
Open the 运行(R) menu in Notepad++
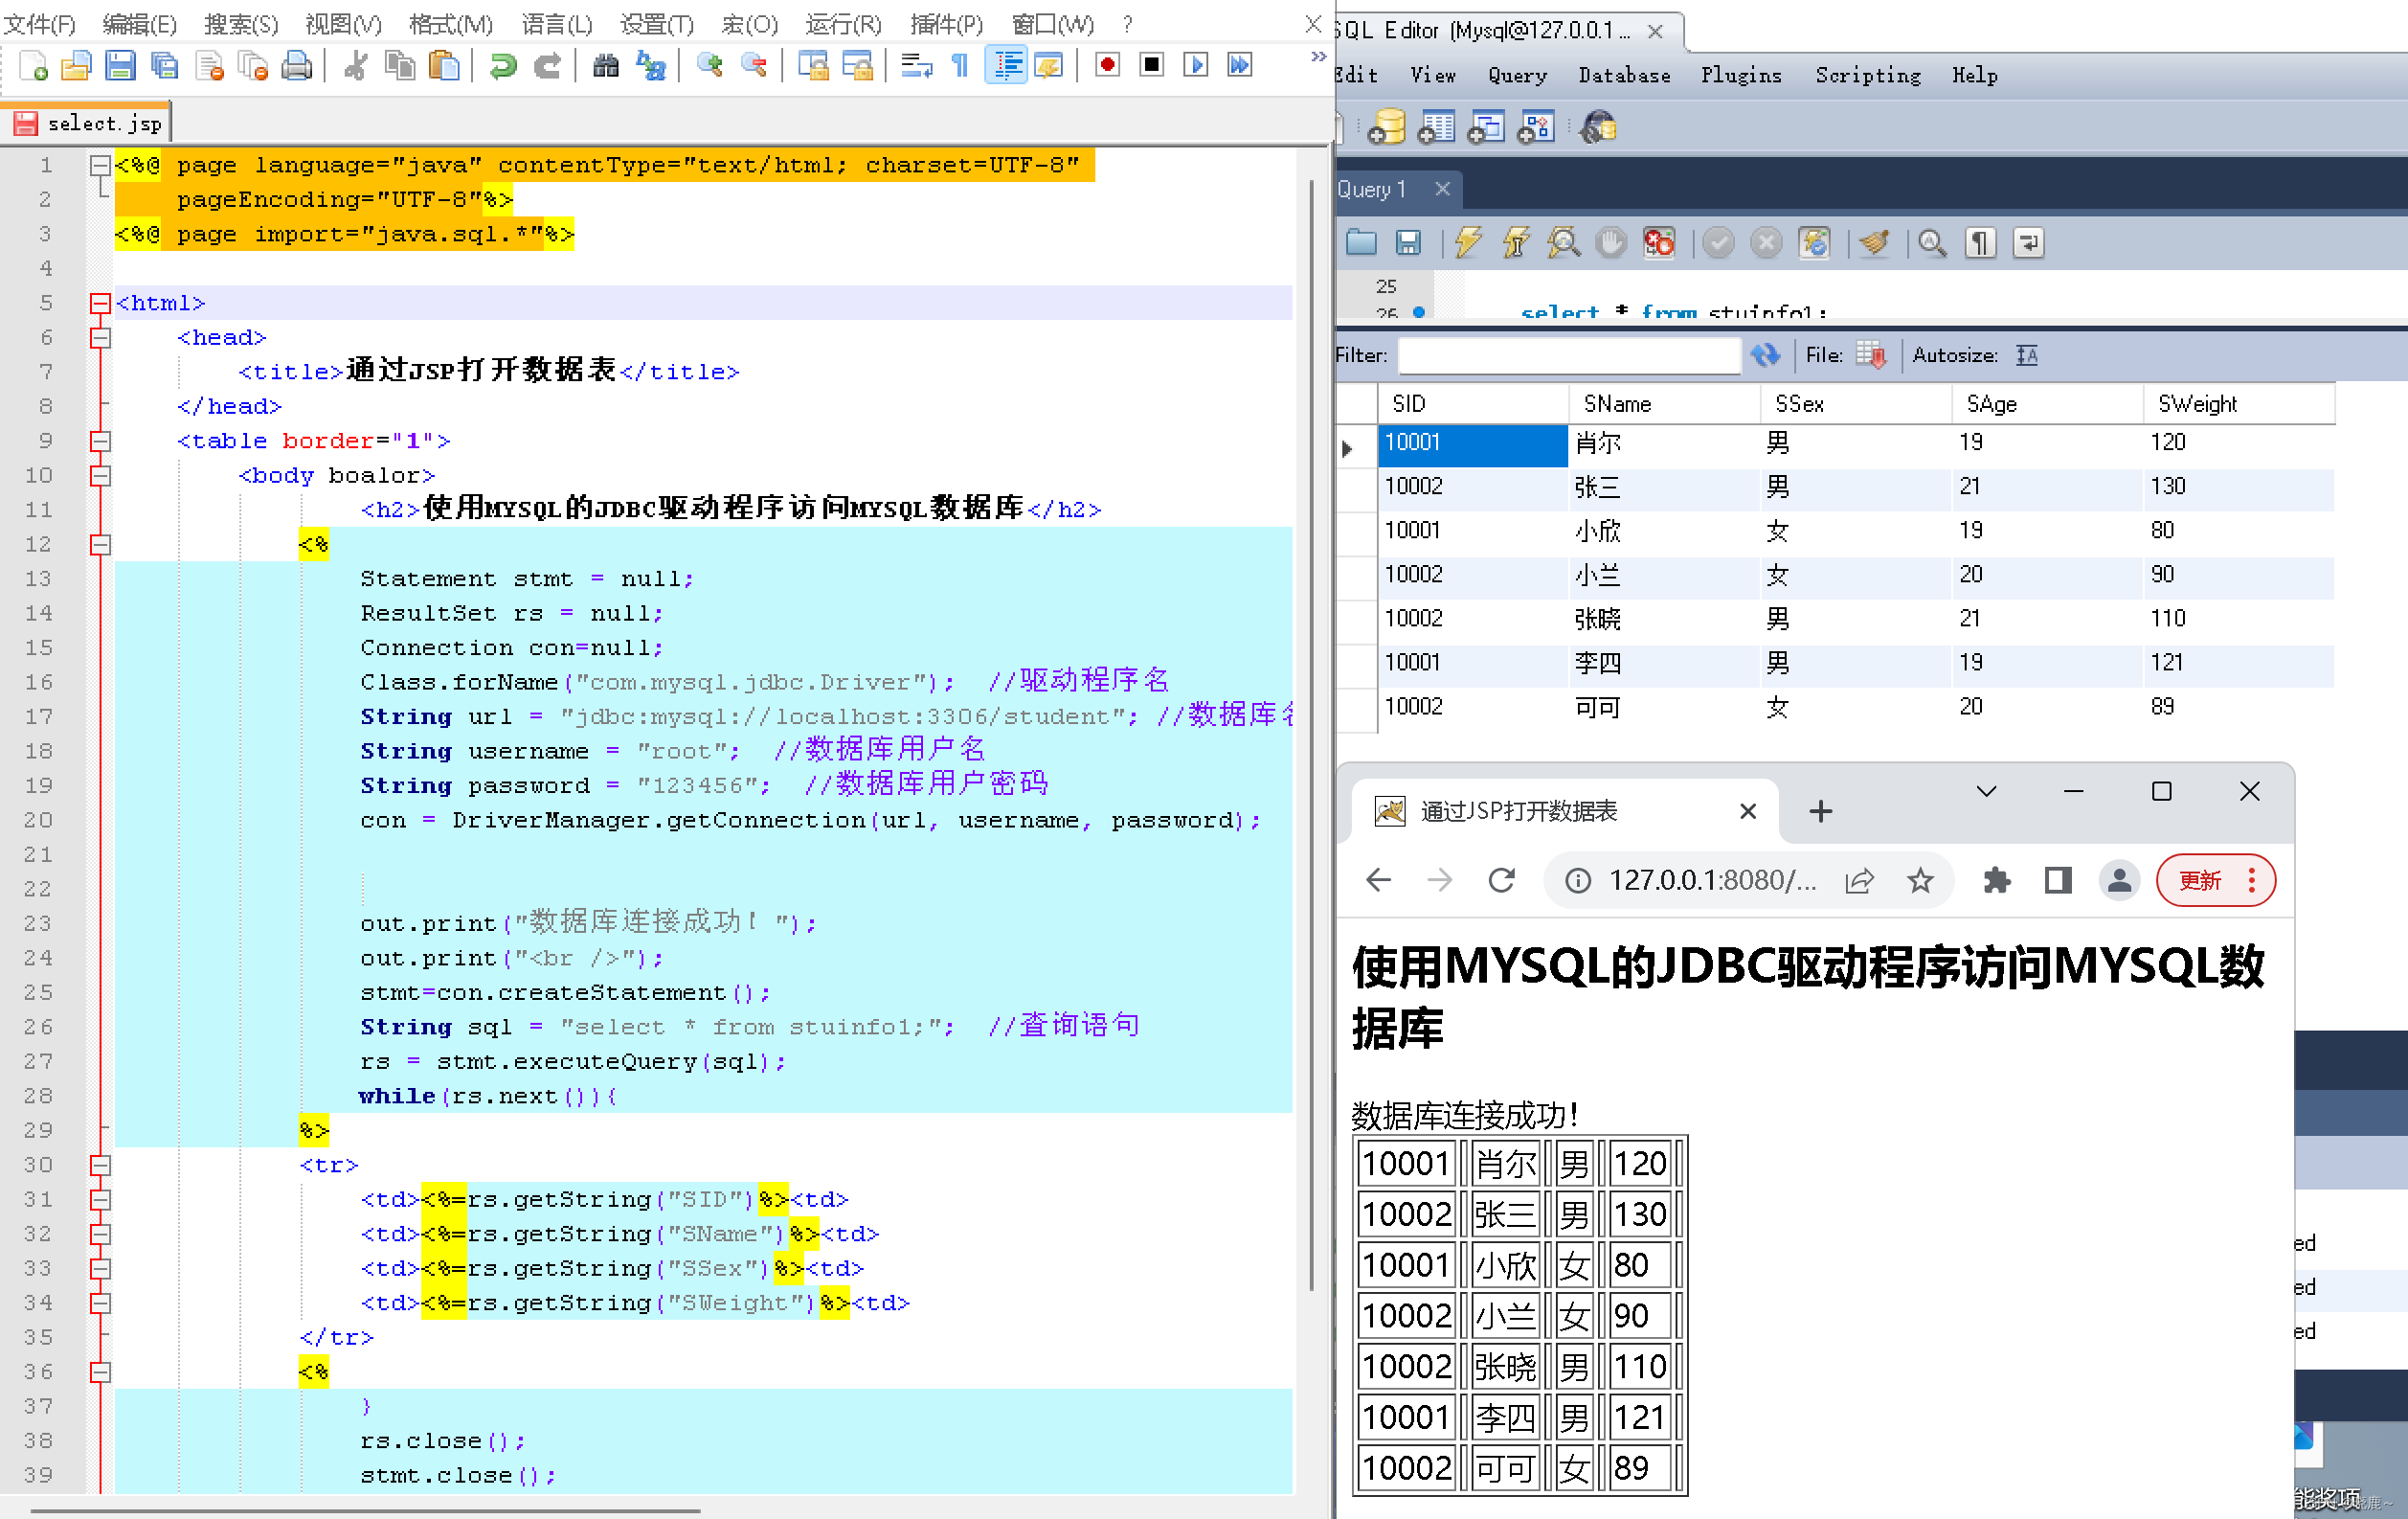tap(843, 23)
